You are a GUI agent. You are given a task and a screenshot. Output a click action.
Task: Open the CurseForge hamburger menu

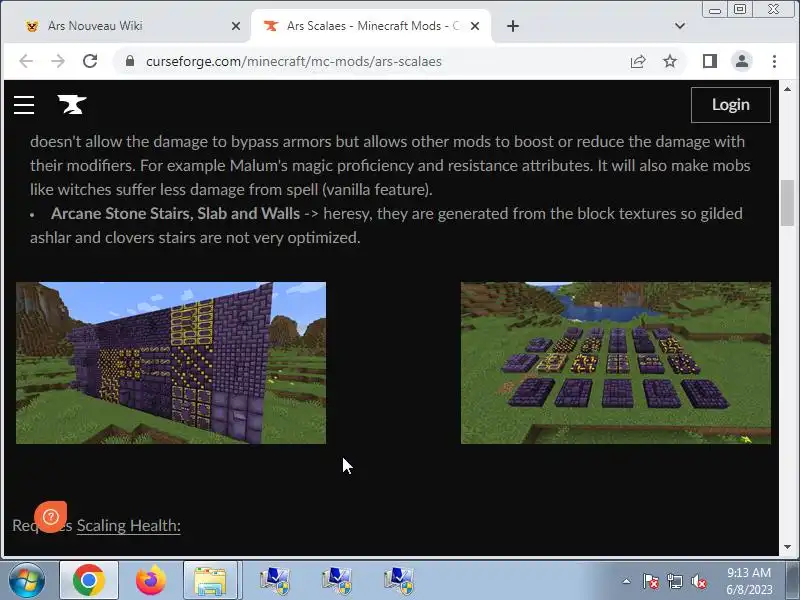click(x=24, y=105)
